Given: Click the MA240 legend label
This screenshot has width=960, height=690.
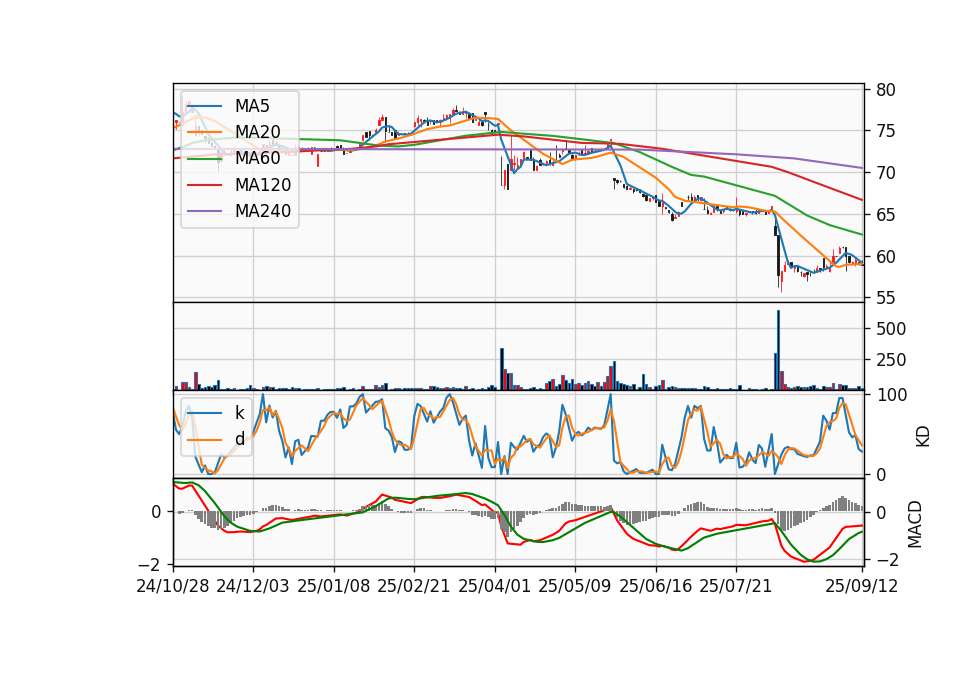Looking at the screenshot, I should coord(263,211).
